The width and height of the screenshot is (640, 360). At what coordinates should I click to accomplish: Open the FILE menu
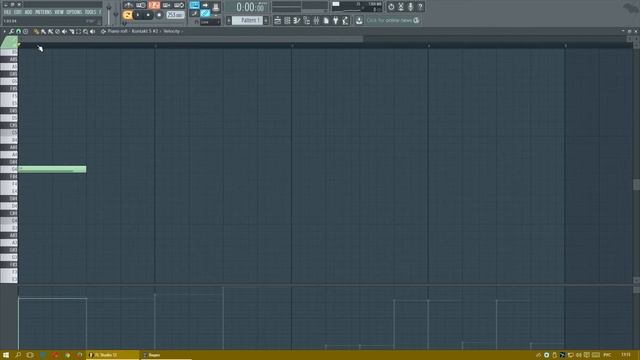click(x=7, y=13)
